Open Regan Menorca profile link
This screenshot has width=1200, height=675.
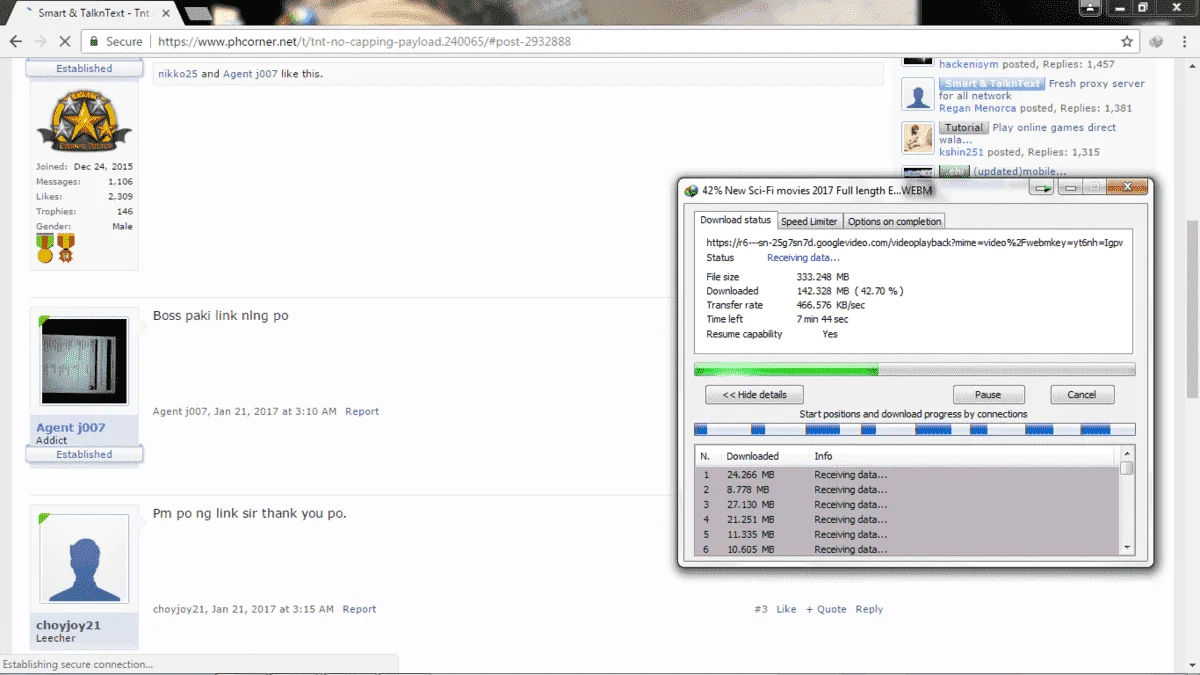[978, 108]
